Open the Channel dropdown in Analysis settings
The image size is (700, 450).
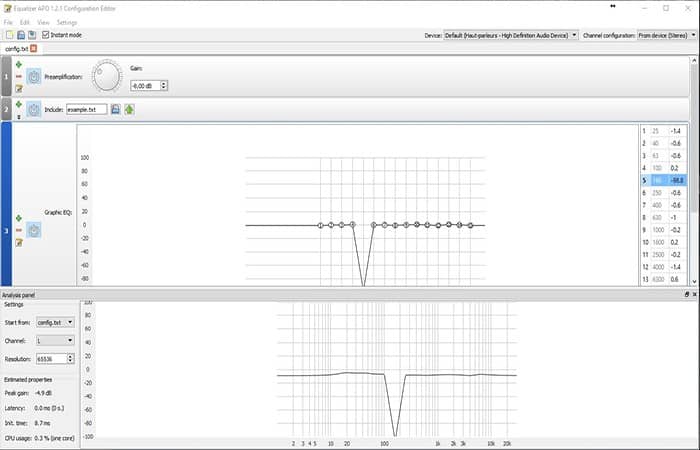(55, 341)
